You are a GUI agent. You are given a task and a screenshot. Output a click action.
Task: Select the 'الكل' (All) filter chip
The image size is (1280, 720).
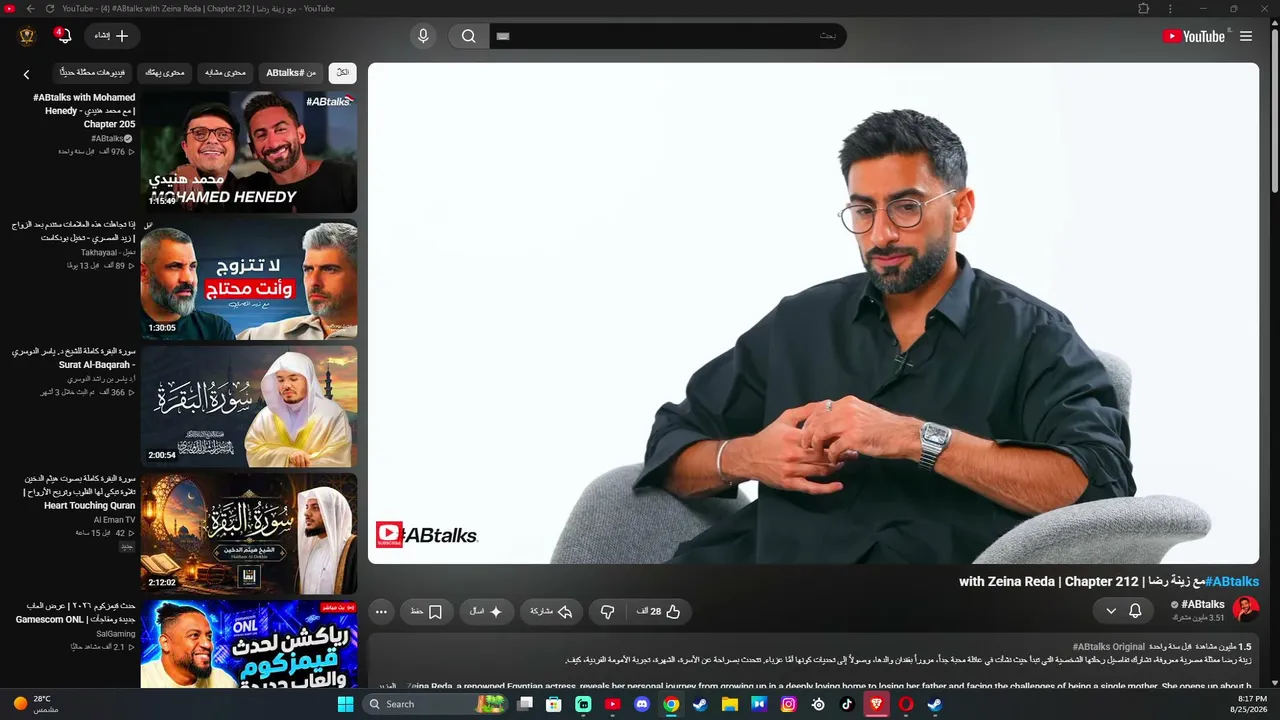pyautogui.click(x=342, y=73)
